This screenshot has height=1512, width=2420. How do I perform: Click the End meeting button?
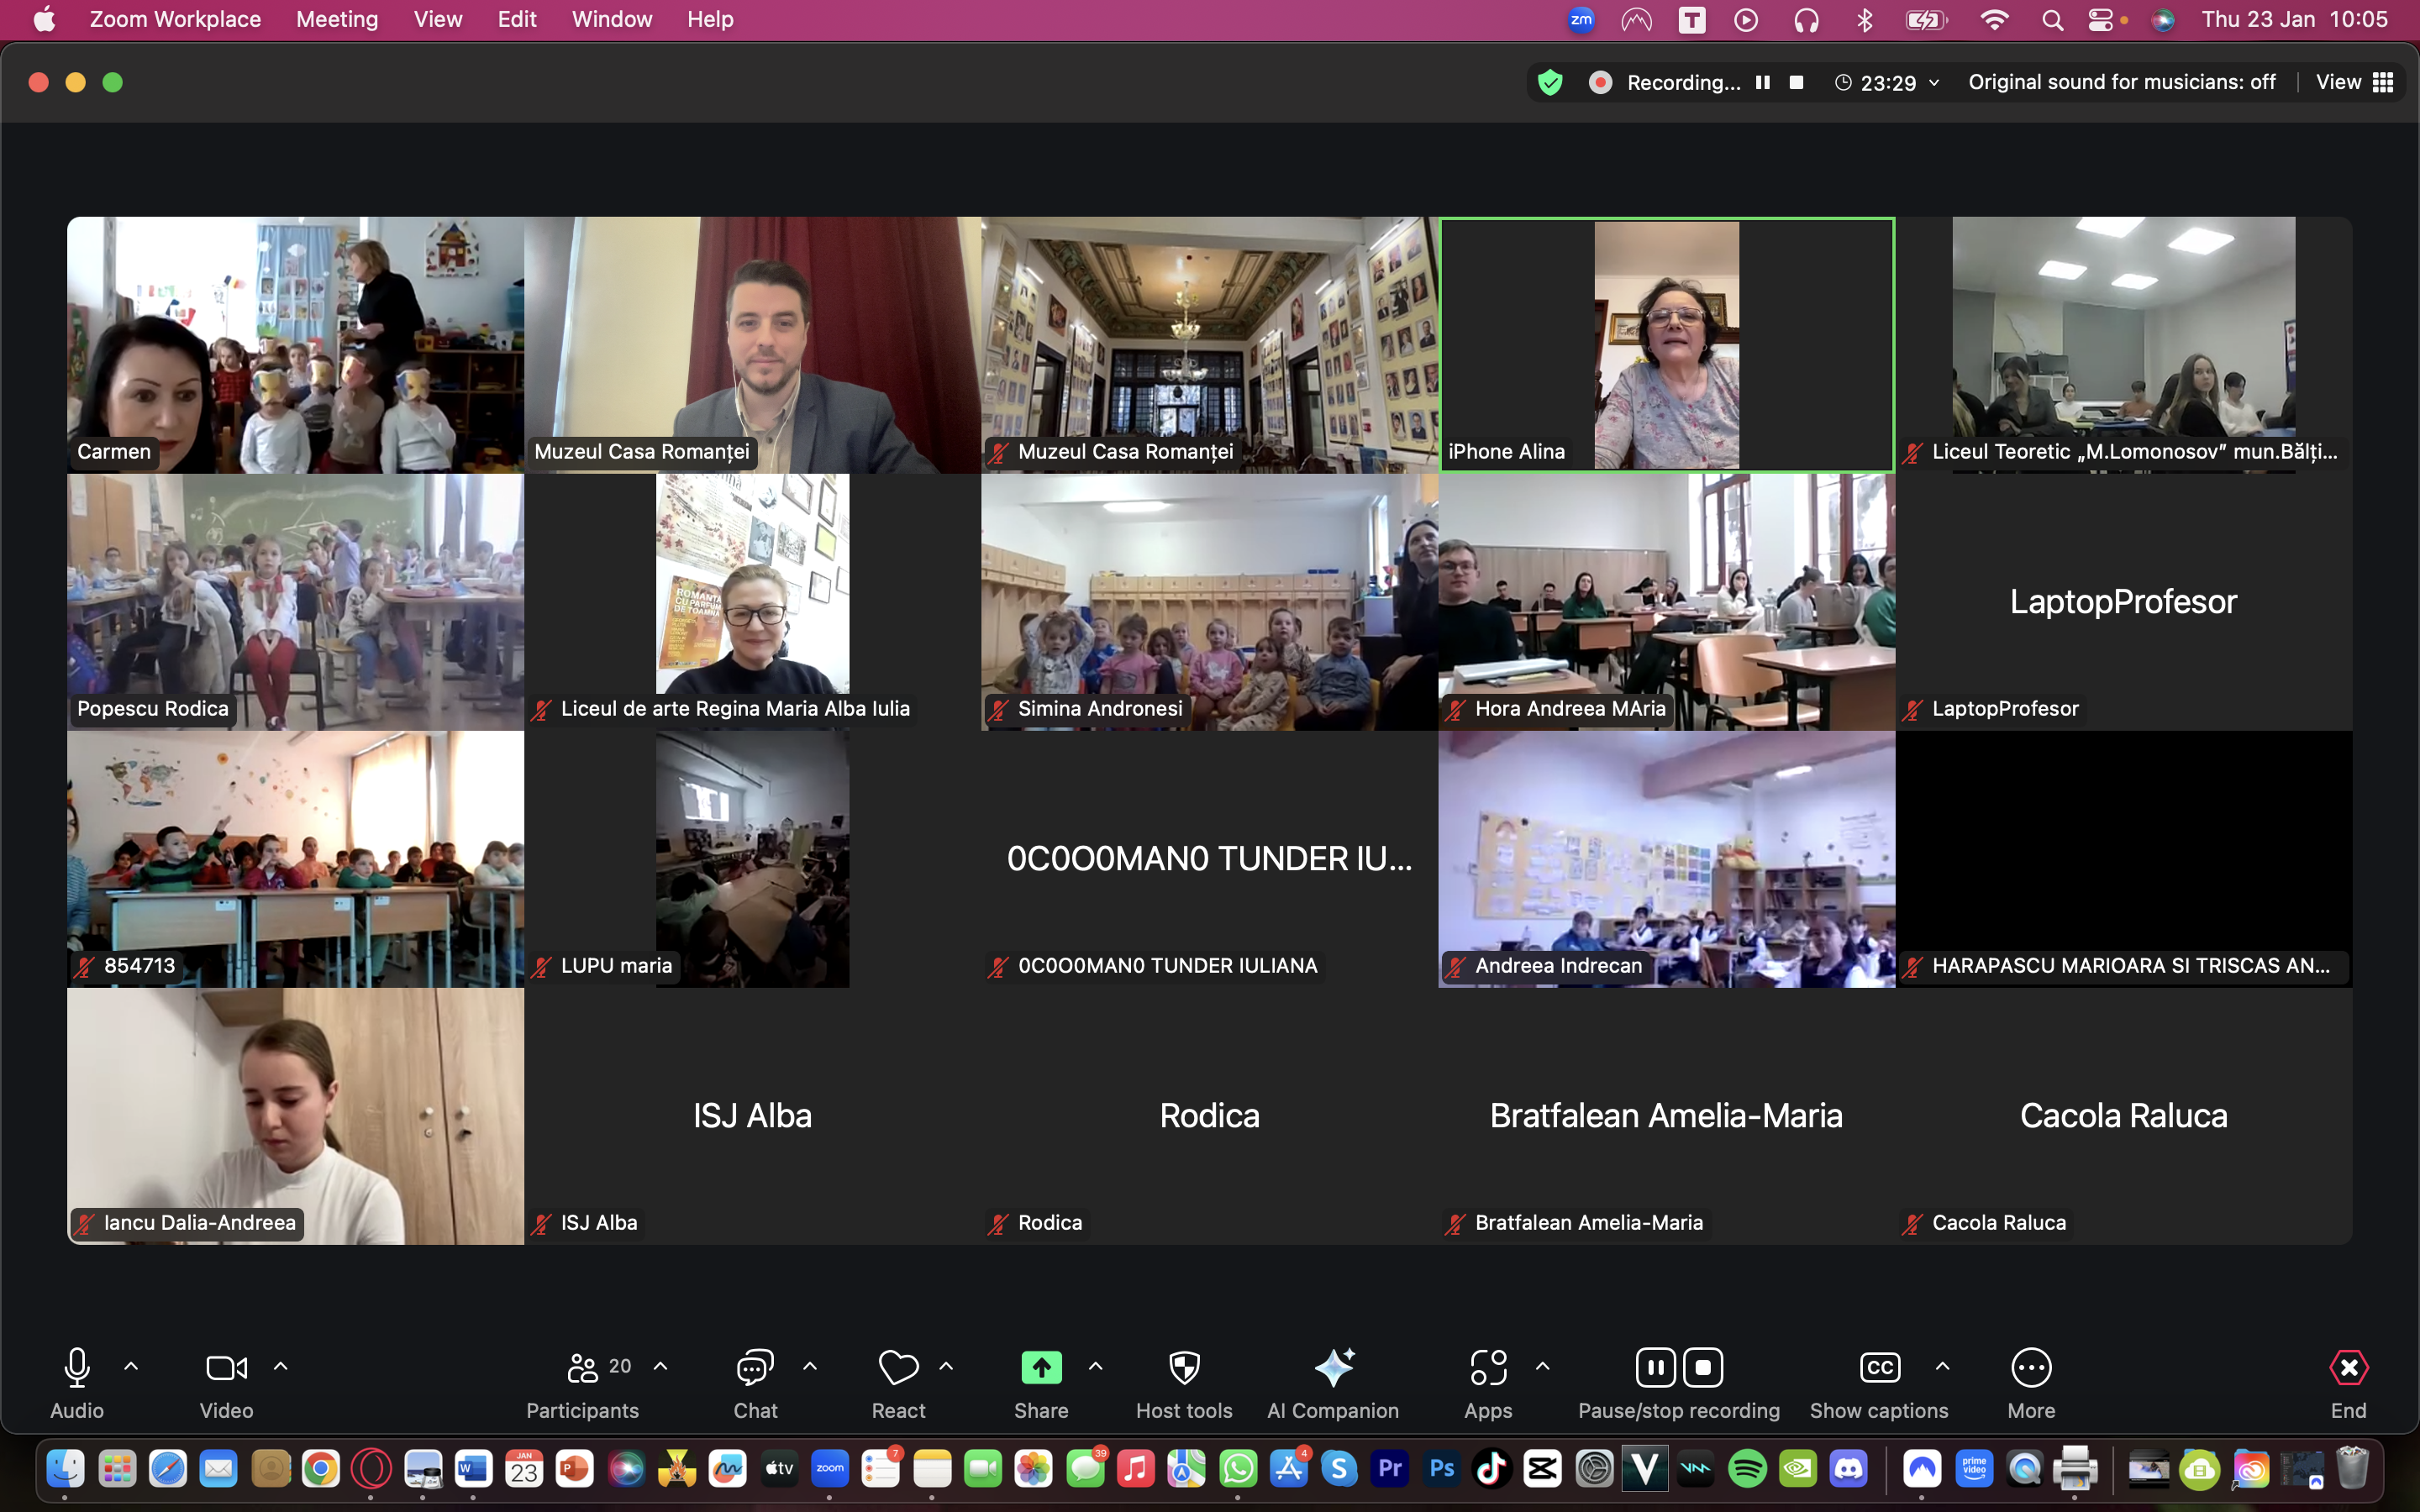2348,1367
